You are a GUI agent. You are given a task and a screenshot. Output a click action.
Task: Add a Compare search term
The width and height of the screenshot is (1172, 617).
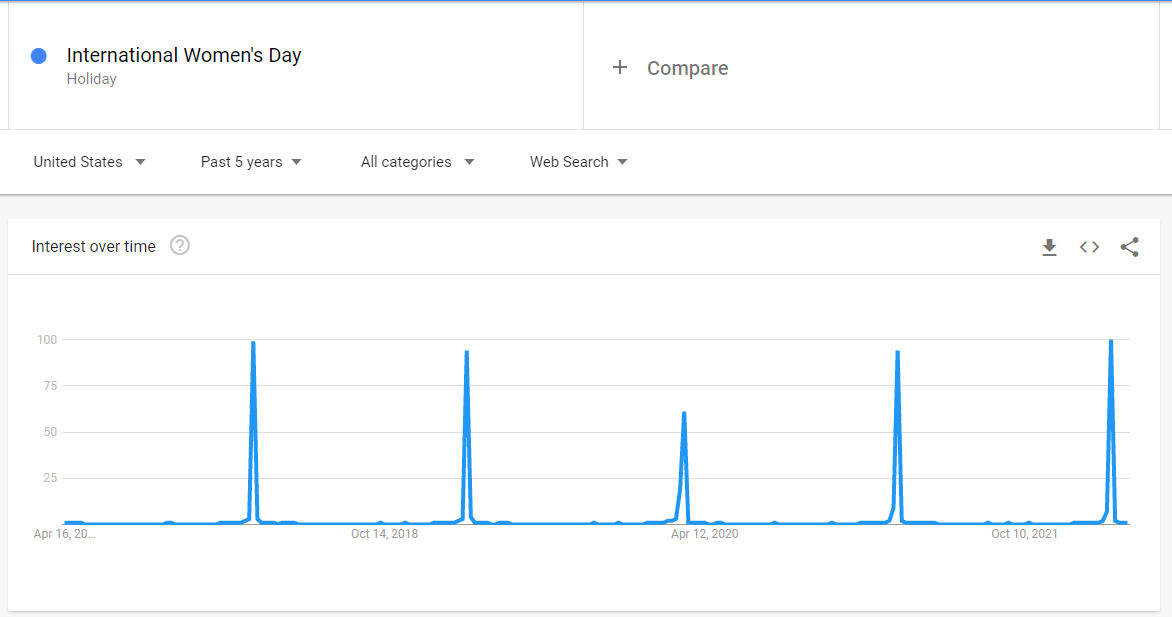coord(687,68)
